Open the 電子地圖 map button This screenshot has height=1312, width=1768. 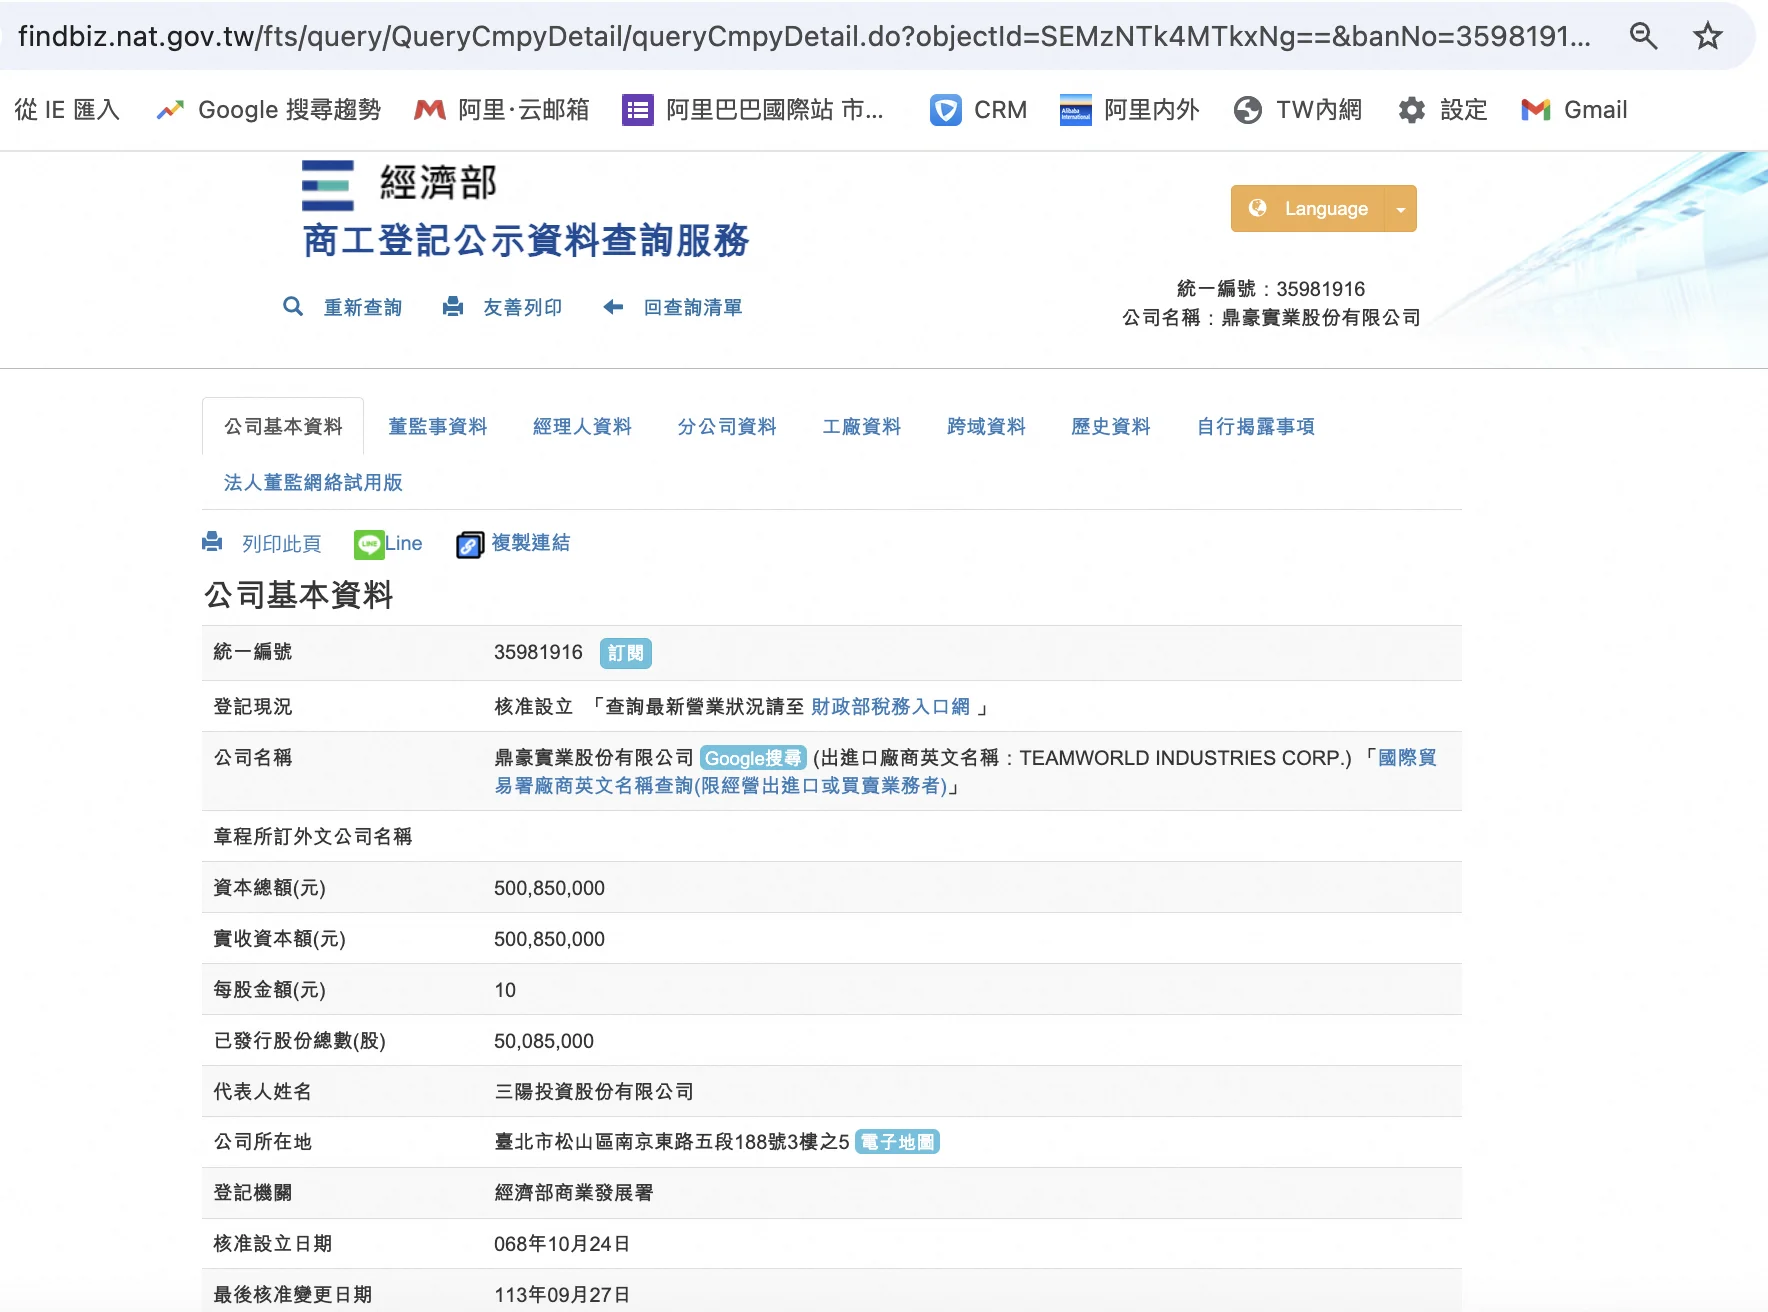897,1142
